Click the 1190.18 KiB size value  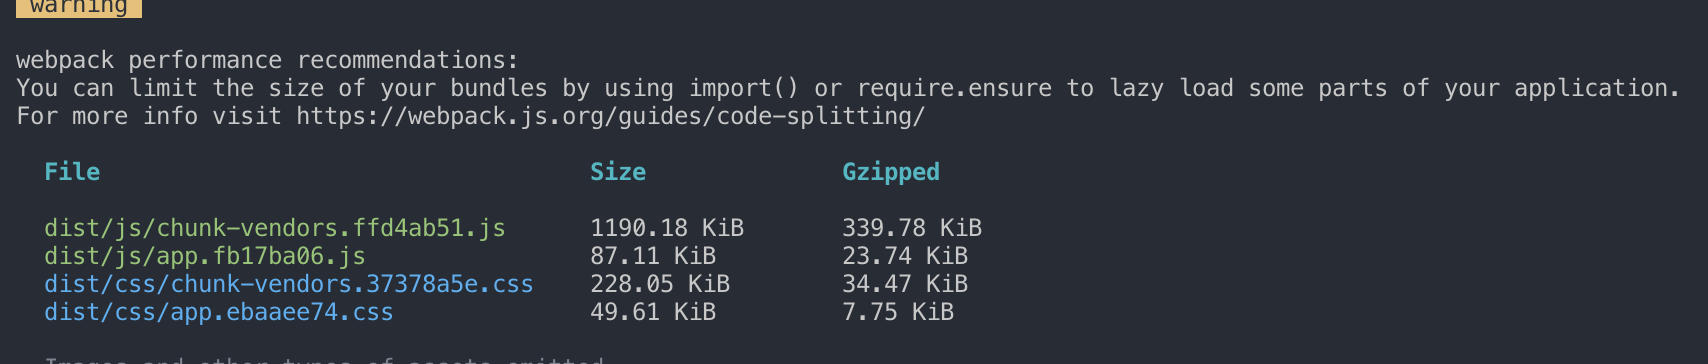tap(667, 228)
